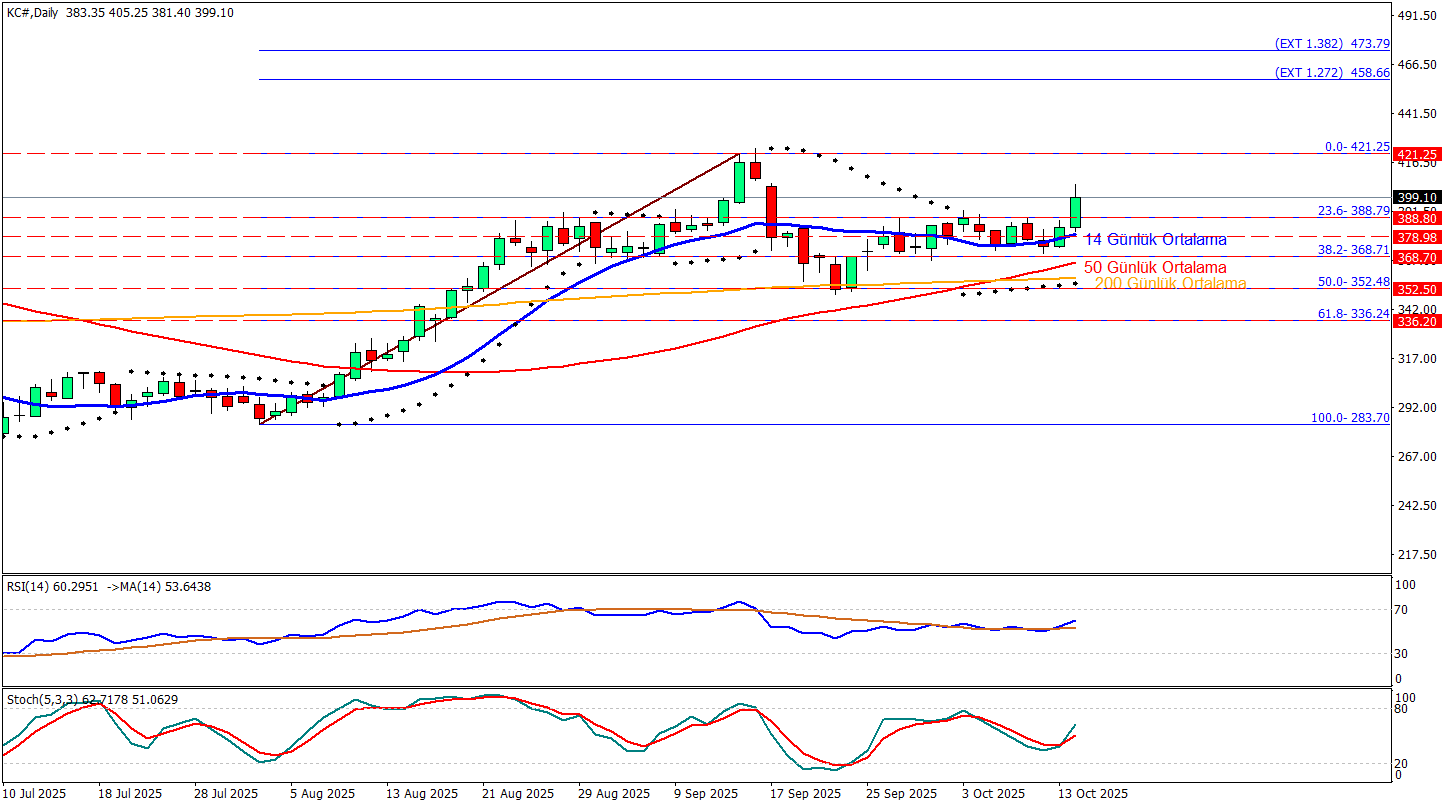Screen dimensions: 1448x806
Task: Click the black 399.10 current price tag
Action: coord(1418,198)
